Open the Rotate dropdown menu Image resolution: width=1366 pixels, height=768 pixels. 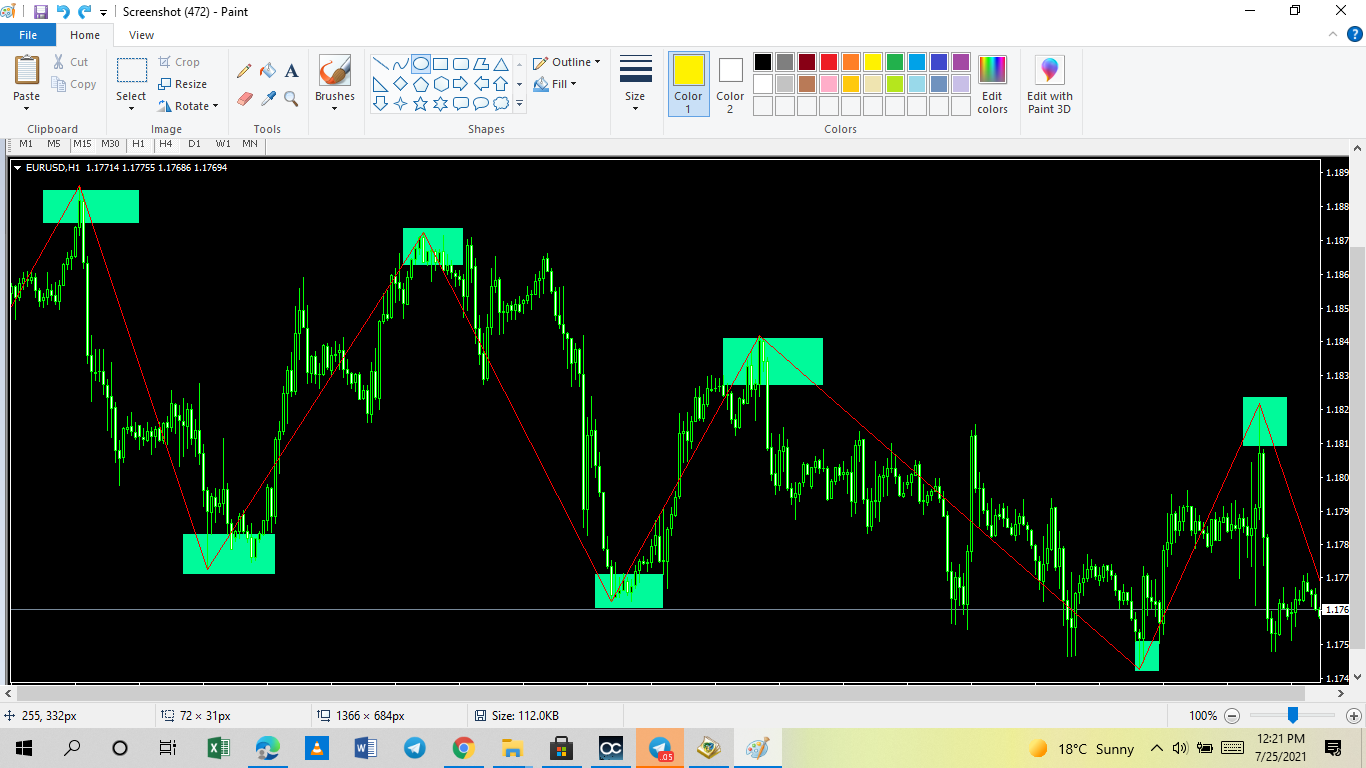tap(189, 106)
